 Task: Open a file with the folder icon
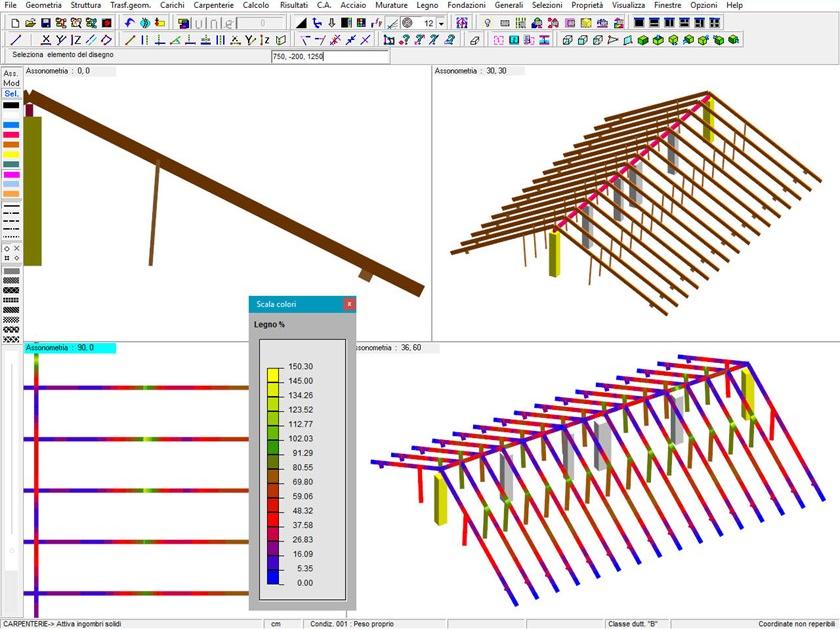click(x=30, y=23)
